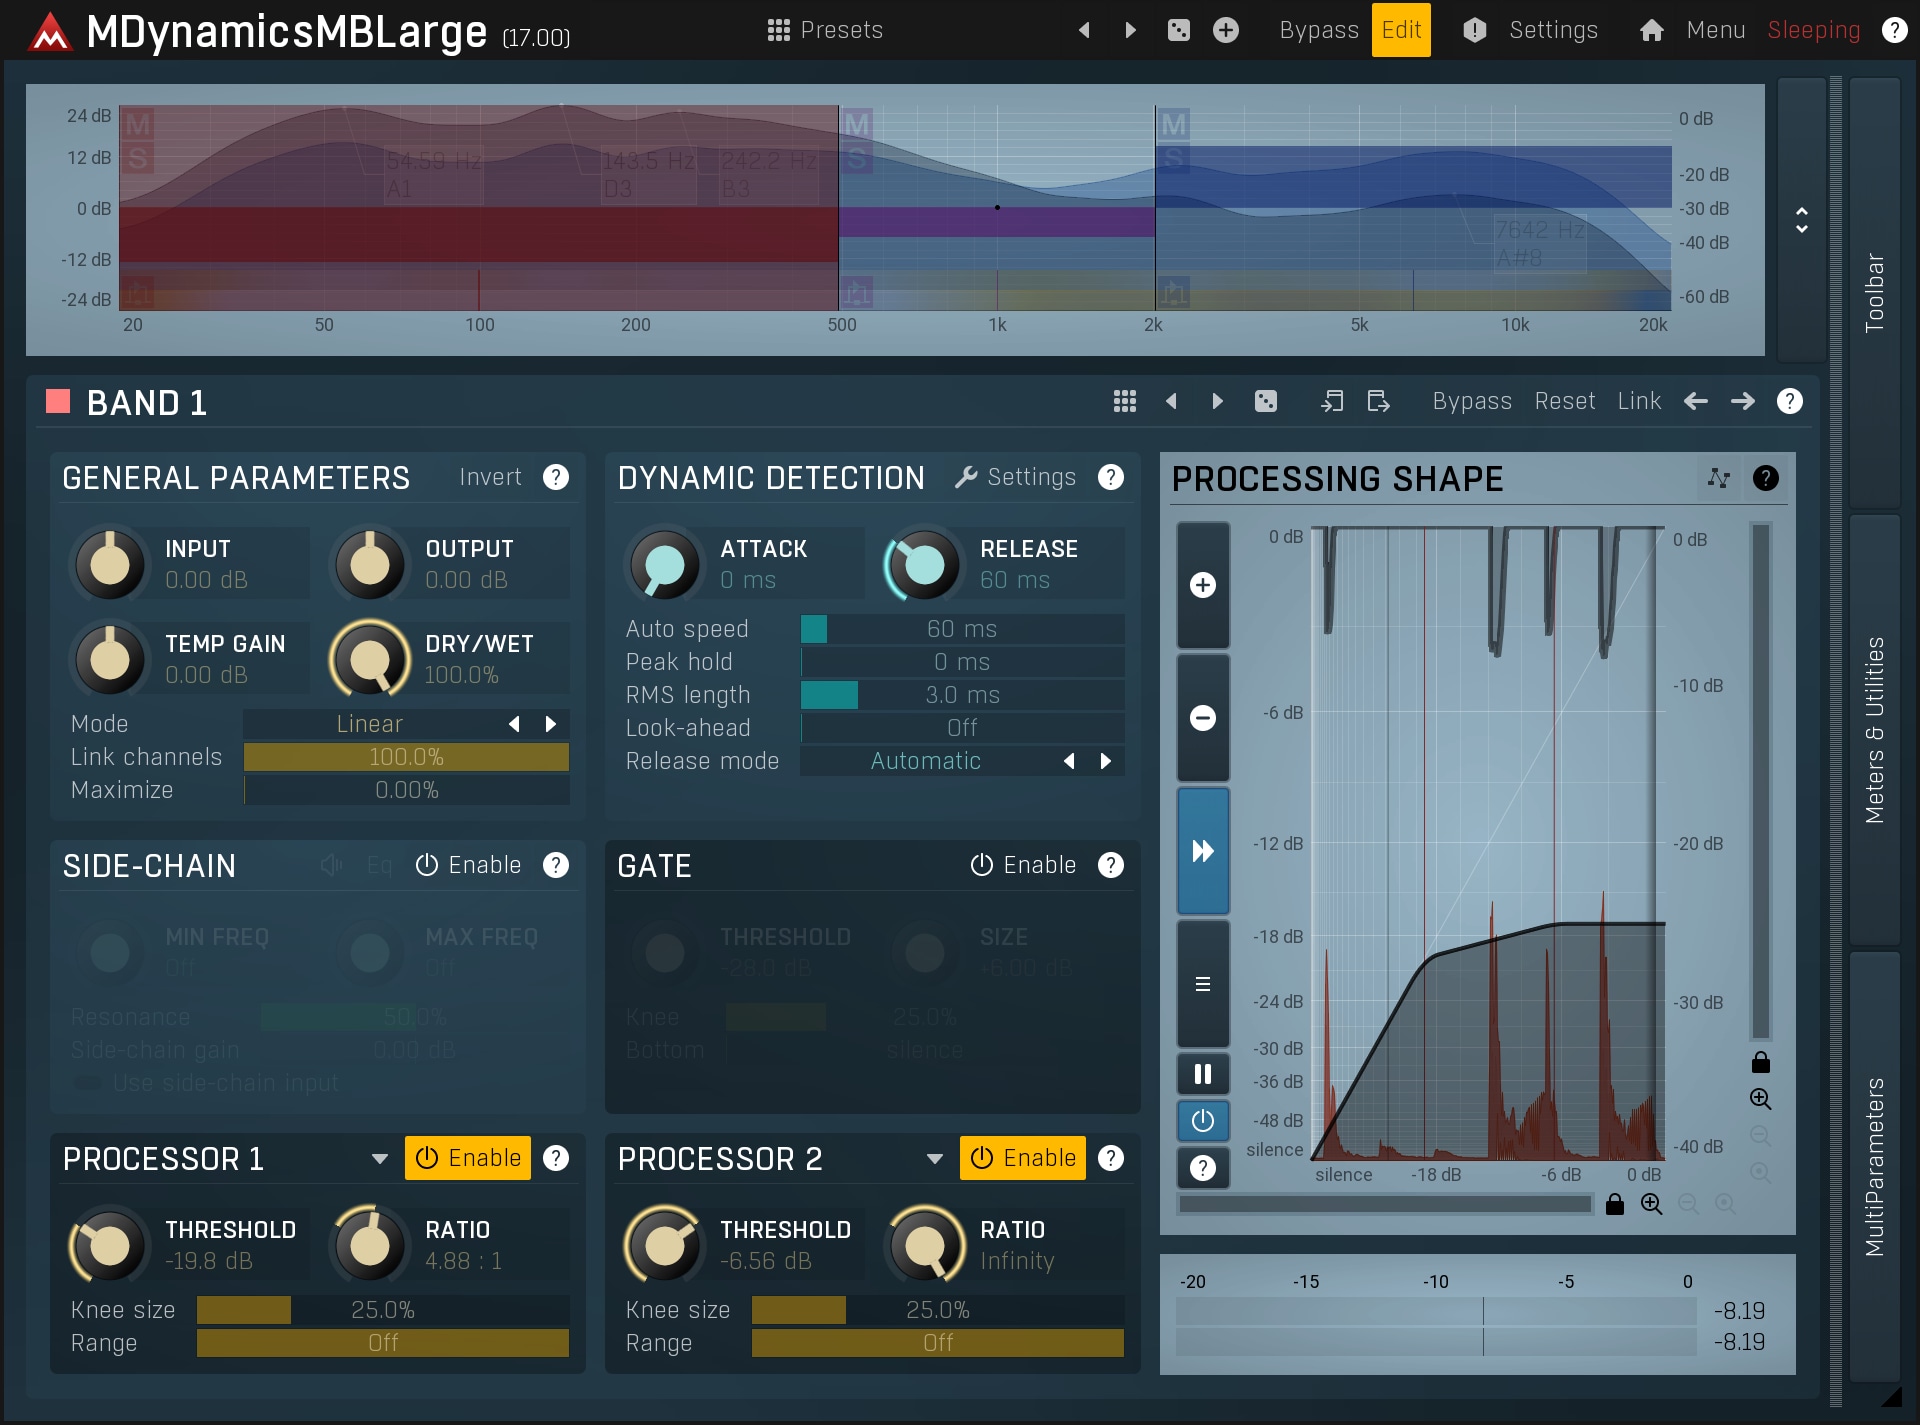Open the Band 1 presets grid icon
Viewport: 1920px width, 1425px height.
tap(1124, 401)
